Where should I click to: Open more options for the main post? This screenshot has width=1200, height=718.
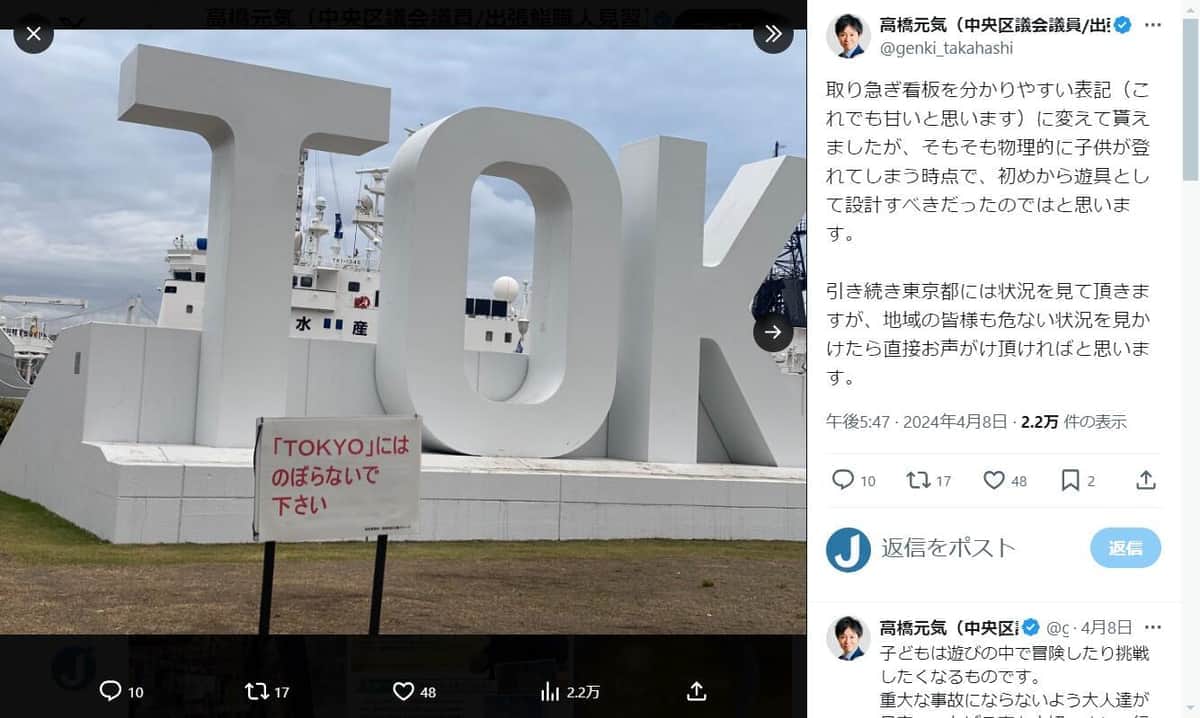[x=1153, y=26]
